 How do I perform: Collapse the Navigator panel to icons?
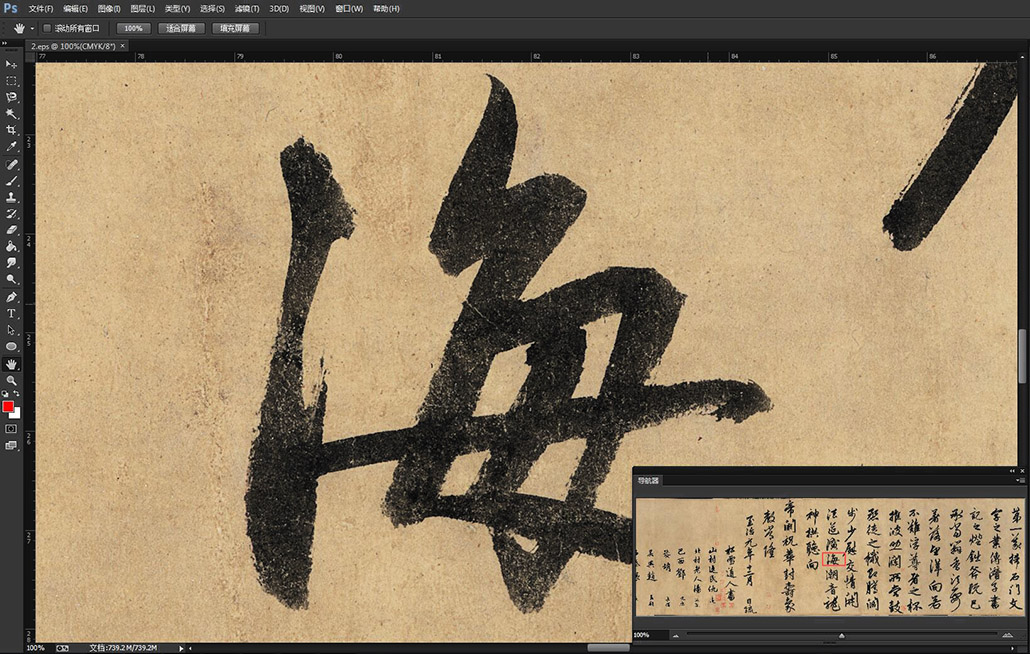point(1012,471)
